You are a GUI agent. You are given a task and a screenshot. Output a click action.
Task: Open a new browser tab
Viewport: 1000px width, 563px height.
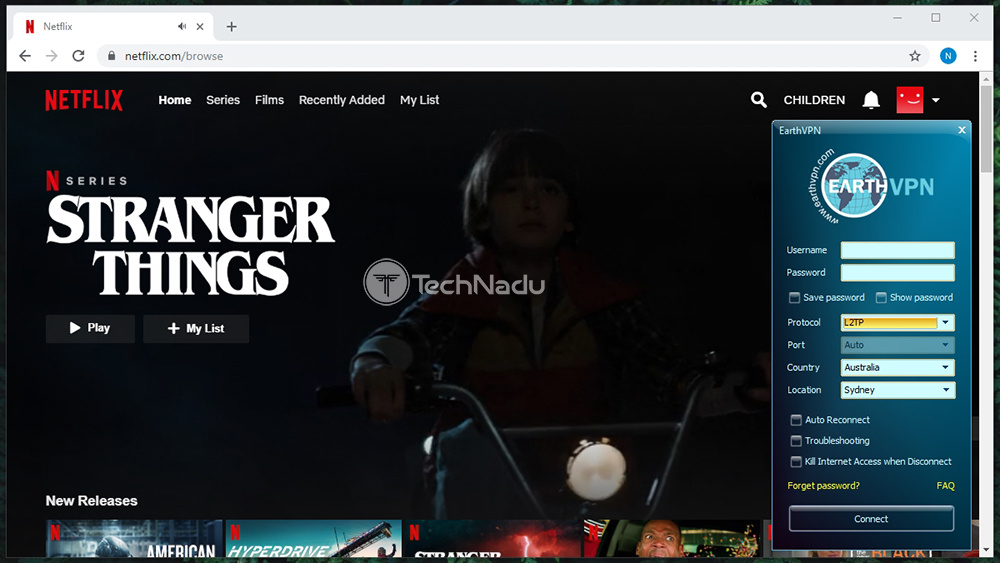232,26
